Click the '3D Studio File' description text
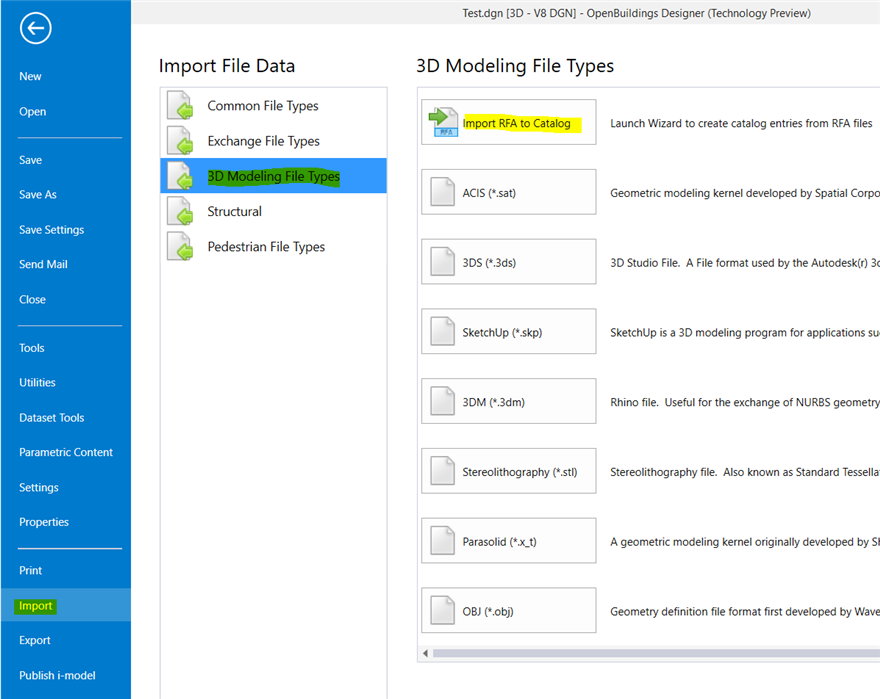880x699 pixels. pyautogui.click(x=745, y=263)
